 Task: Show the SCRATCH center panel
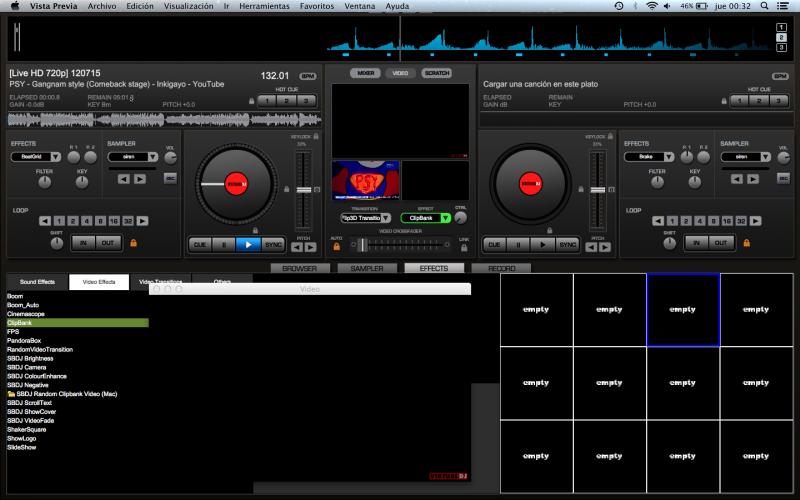[x=437, y=73]
